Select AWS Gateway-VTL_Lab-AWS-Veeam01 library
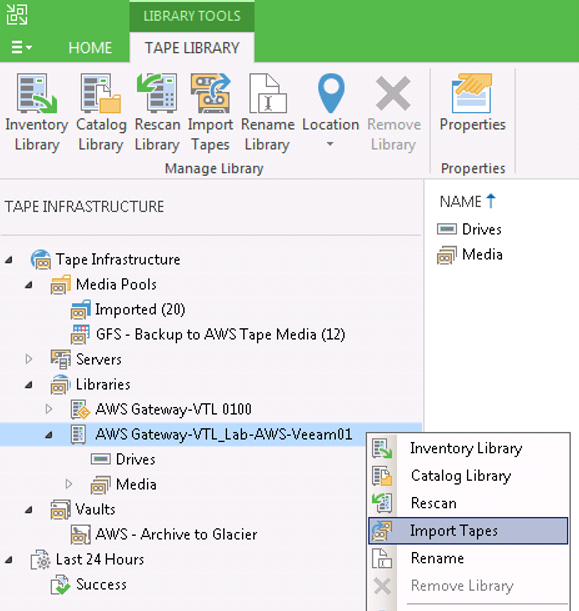This screenshot has width=579, height=611. pos(224,434)
